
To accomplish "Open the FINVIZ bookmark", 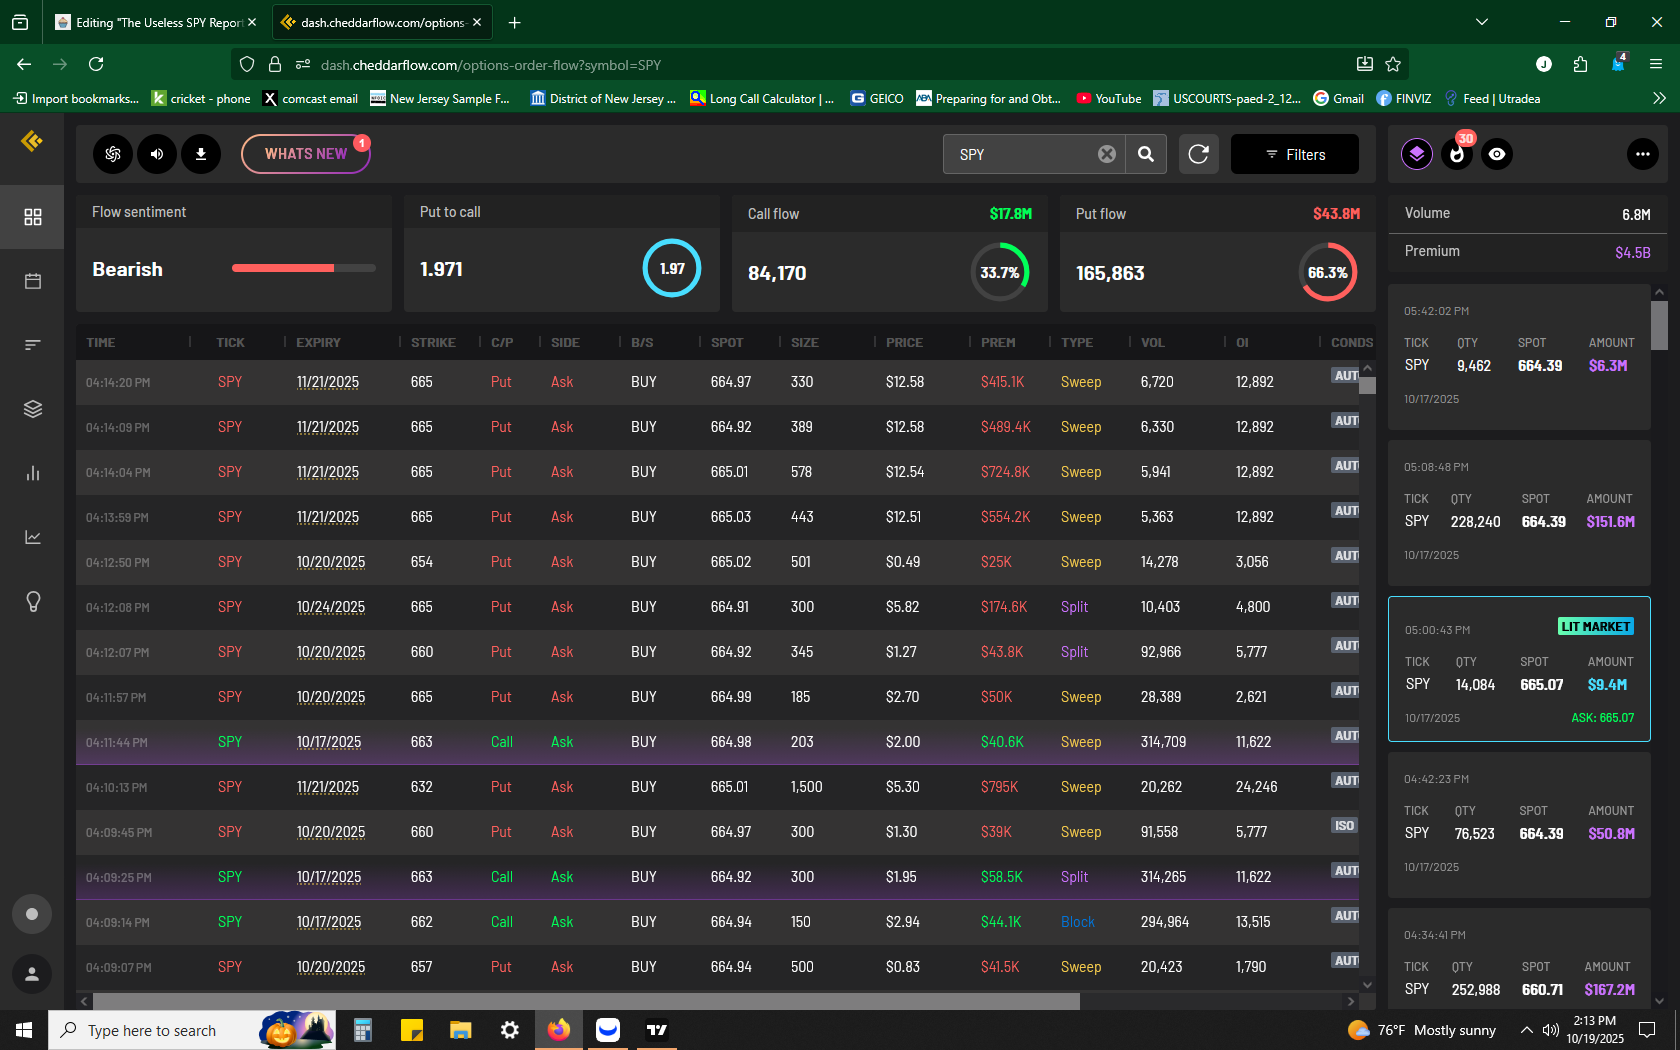I will 1404,98.
